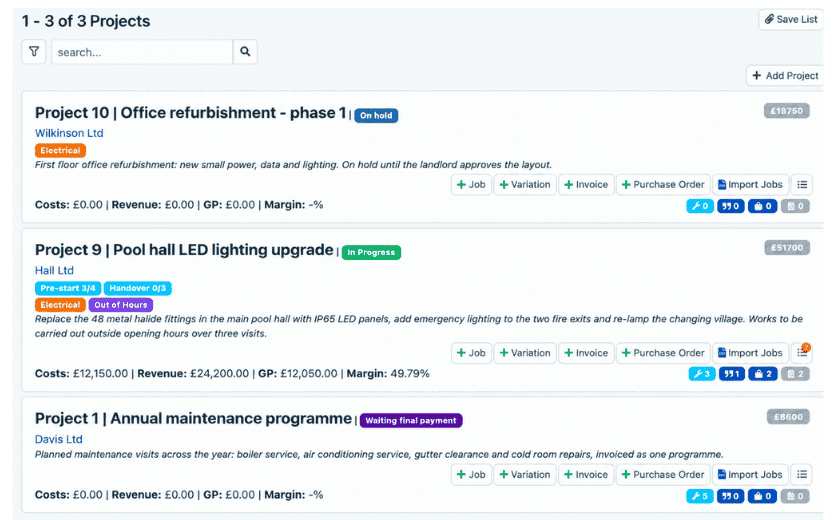Add a Job to Project 1
This screenshot has width=840, height=520.
click(471, 474)
